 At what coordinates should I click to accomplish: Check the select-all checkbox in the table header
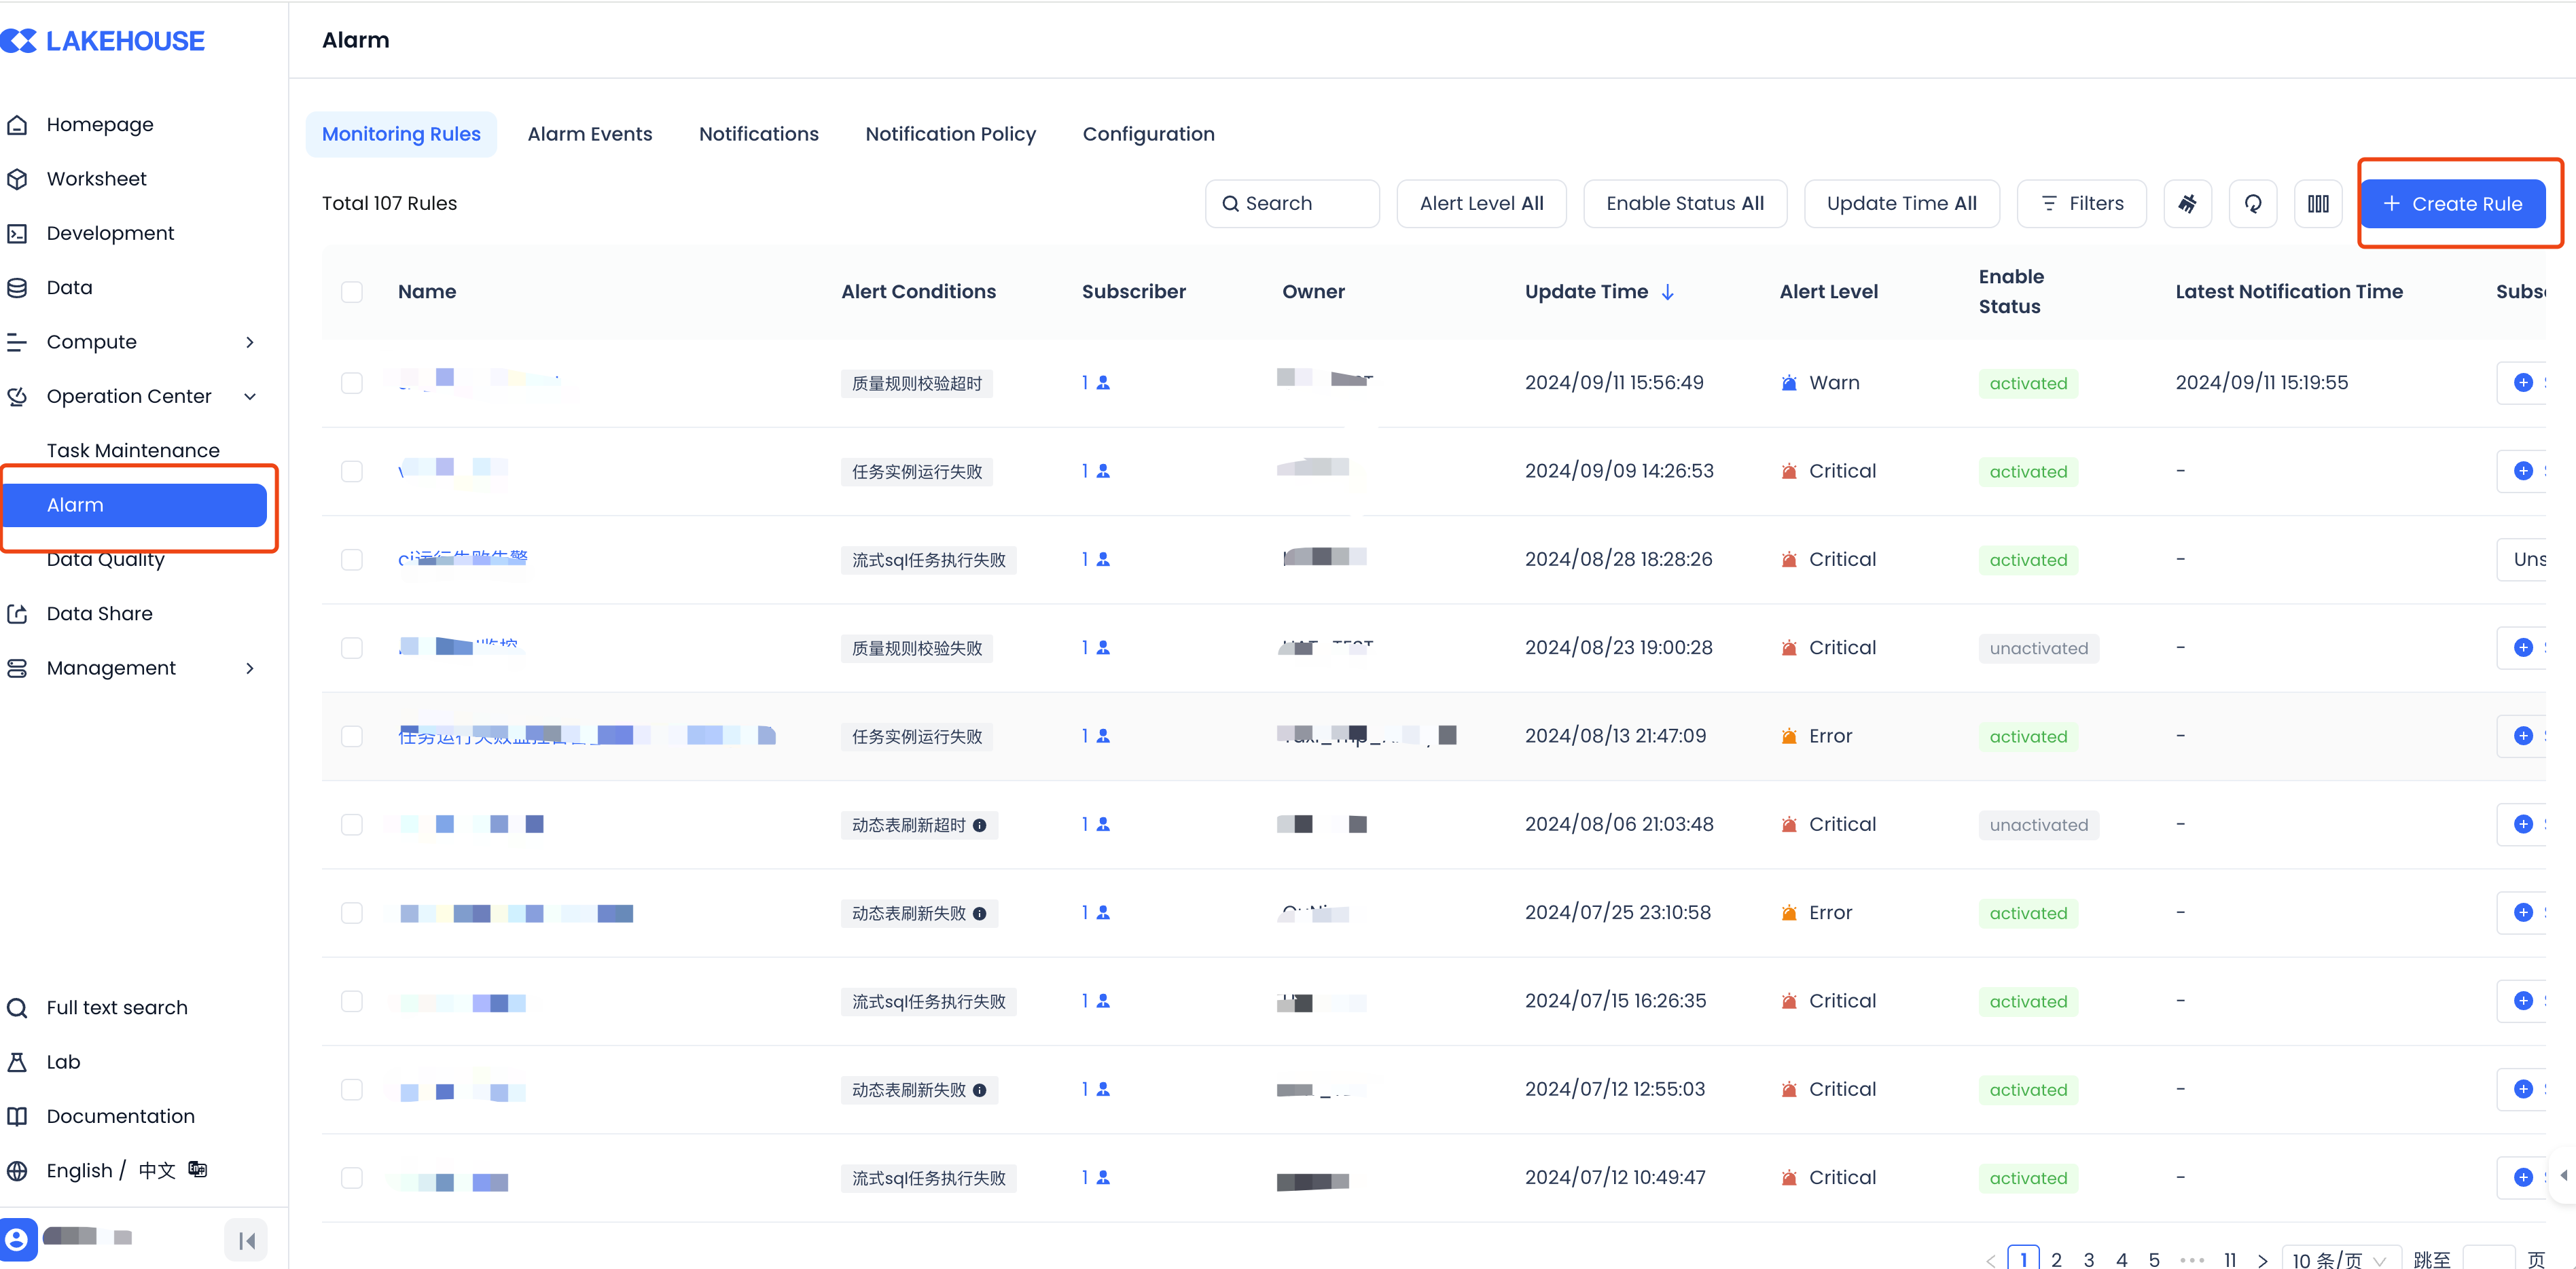point(352,292)
